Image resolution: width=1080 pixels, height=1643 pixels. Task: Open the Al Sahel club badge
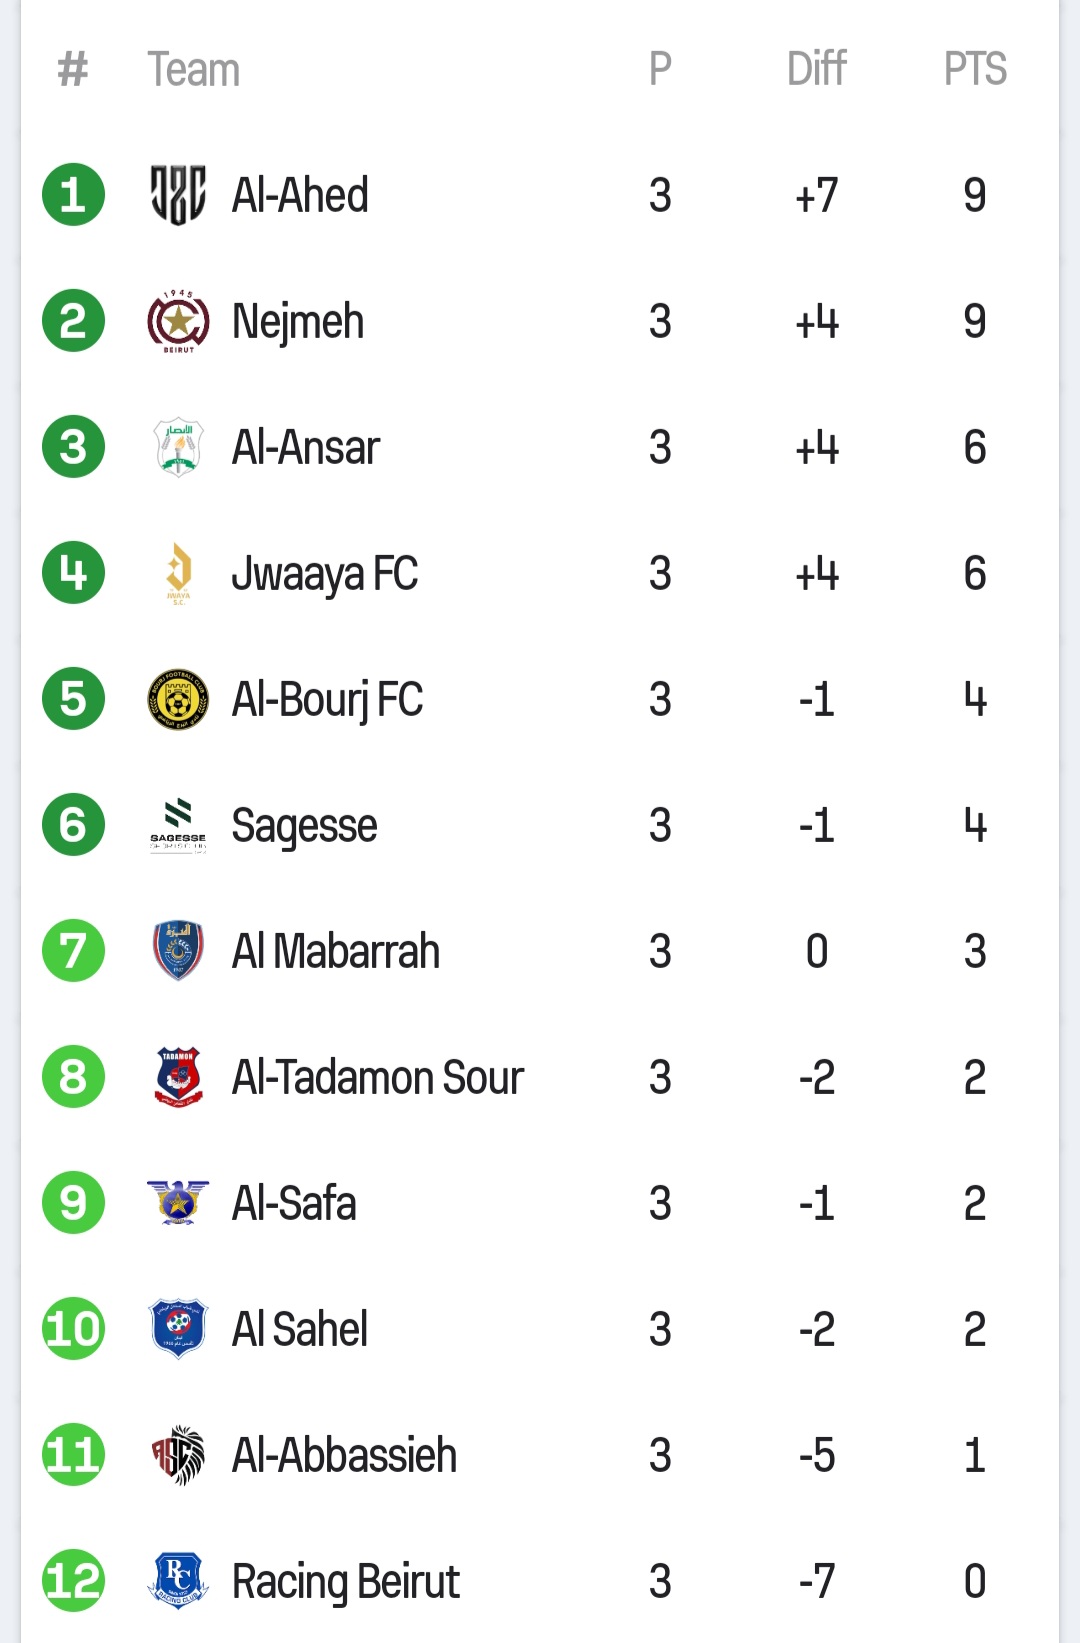pos(178,1329)
